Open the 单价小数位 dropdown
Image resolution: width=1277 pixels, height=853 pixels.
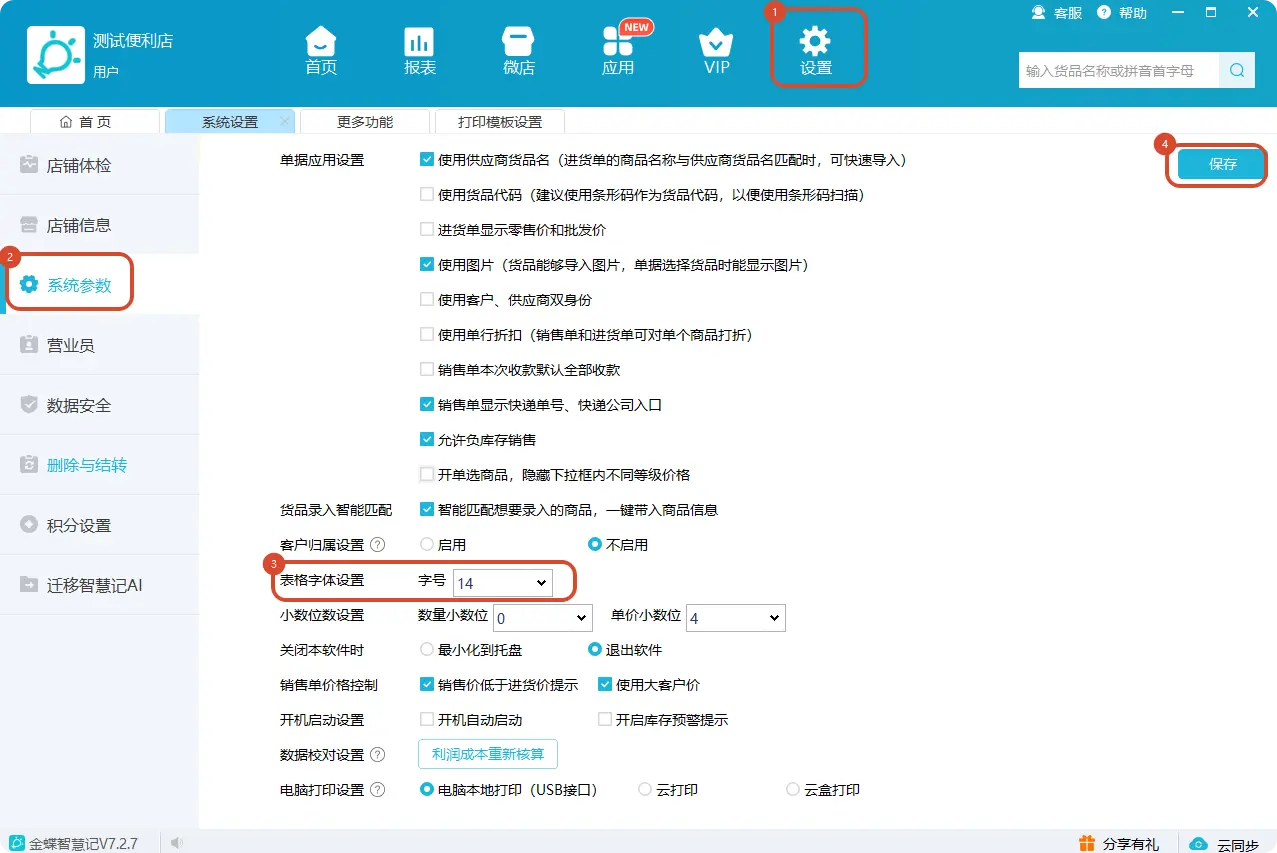(735, 618)
